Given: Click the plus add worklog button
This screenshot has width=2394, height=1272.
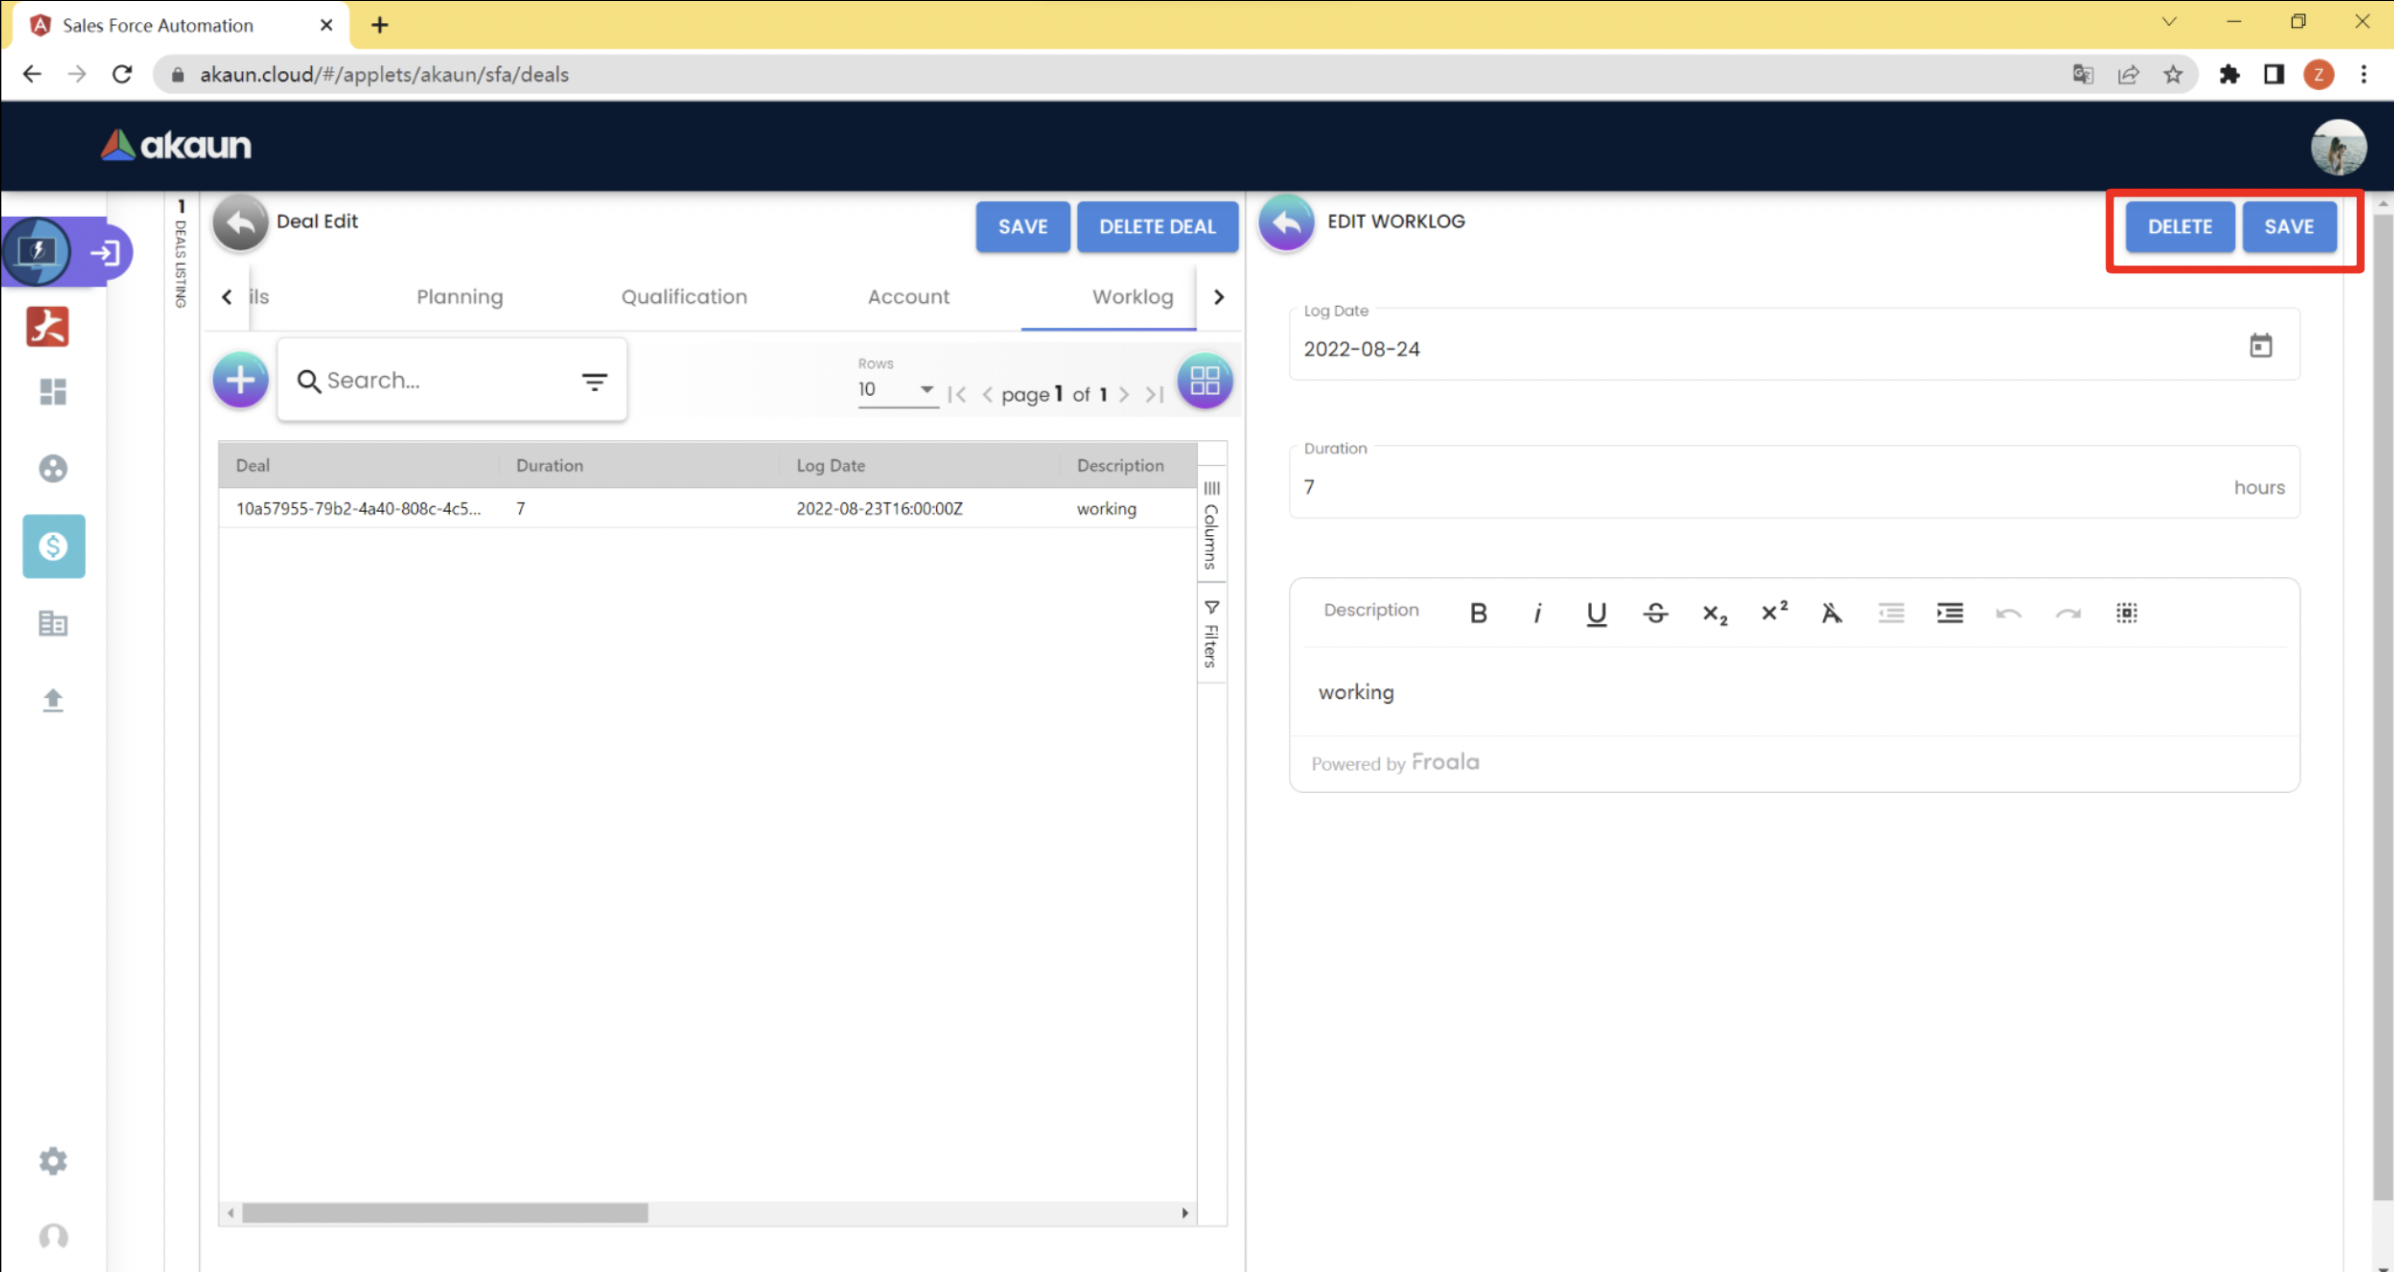Looking at the screenshot, I should pos(240,380).
